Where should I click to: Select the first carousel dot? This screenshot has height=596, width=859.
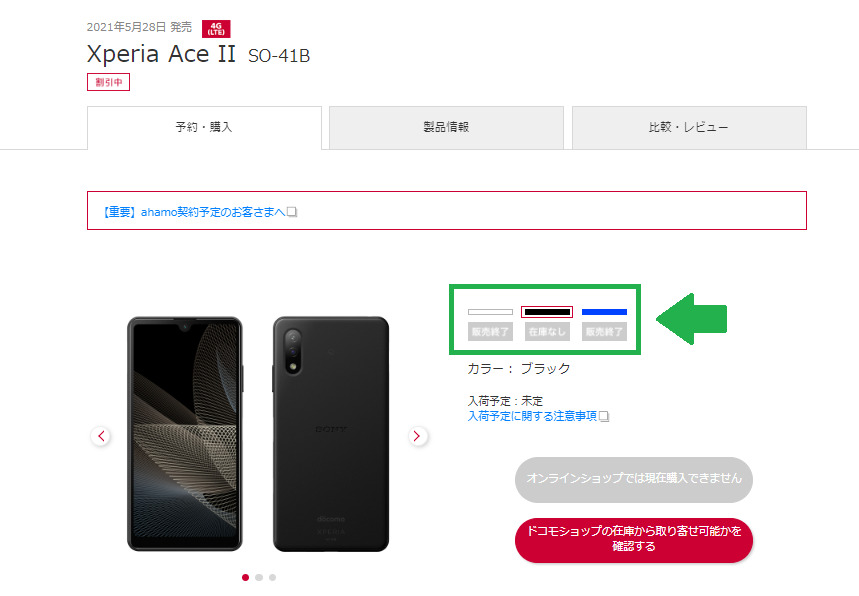[245, 577]
